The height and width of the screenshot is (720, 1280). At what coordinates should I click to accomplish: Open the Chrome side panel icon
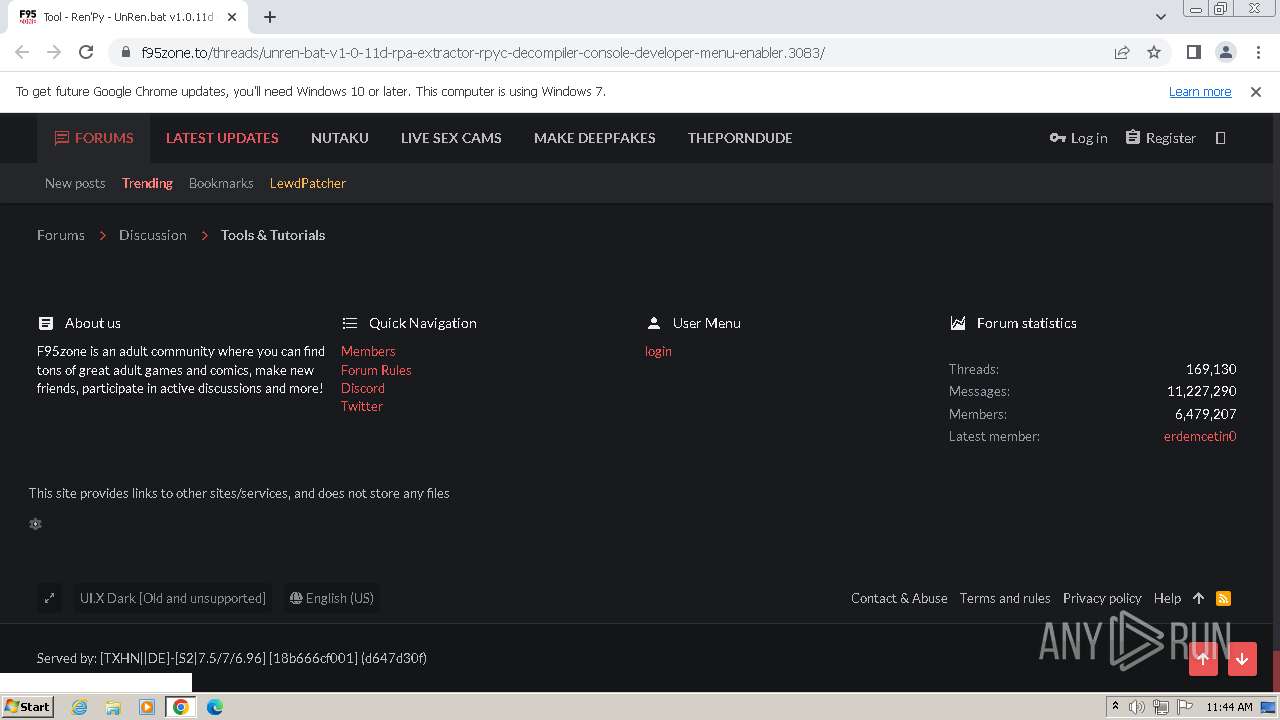click(x=1193, y=52)
